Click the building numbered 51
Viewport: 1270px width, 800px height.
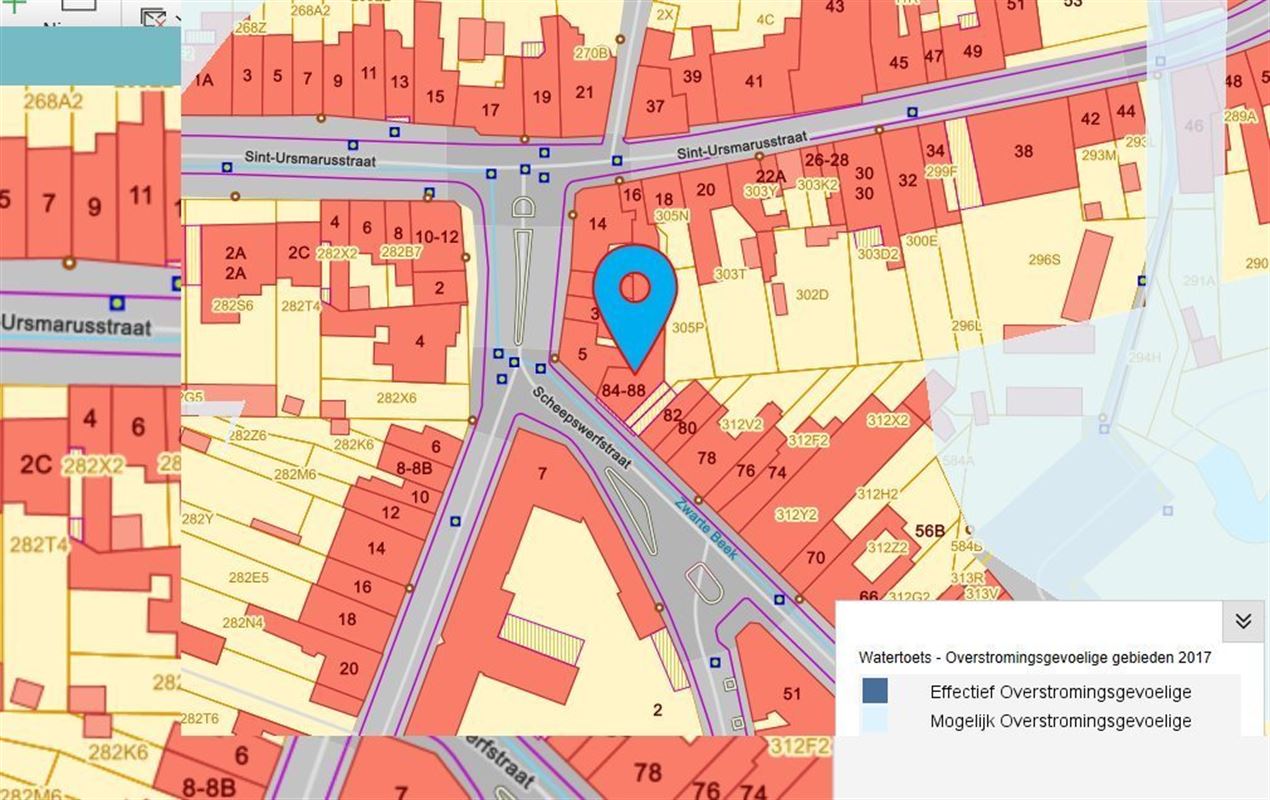click(x=792, y=694)
